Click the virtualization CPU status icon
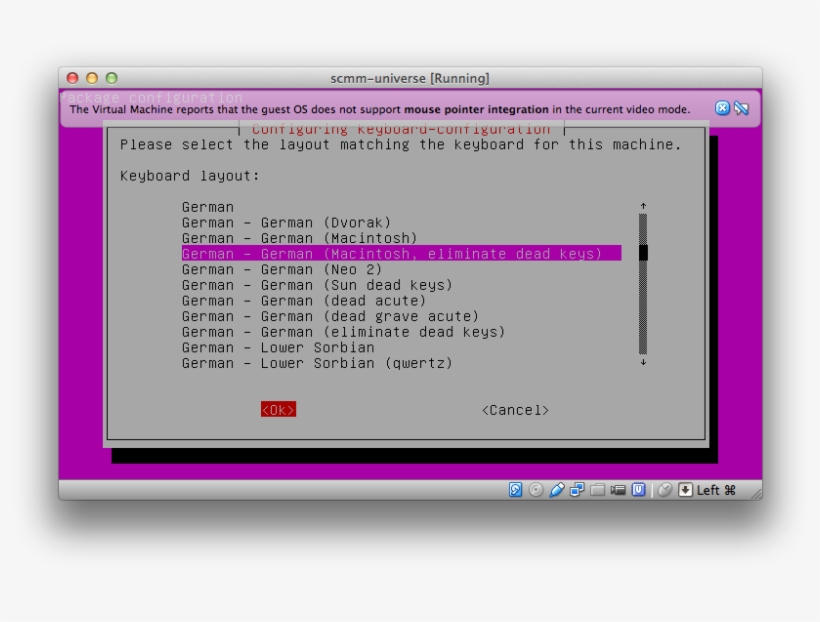820x622 pixels. [x=638, y=490]
